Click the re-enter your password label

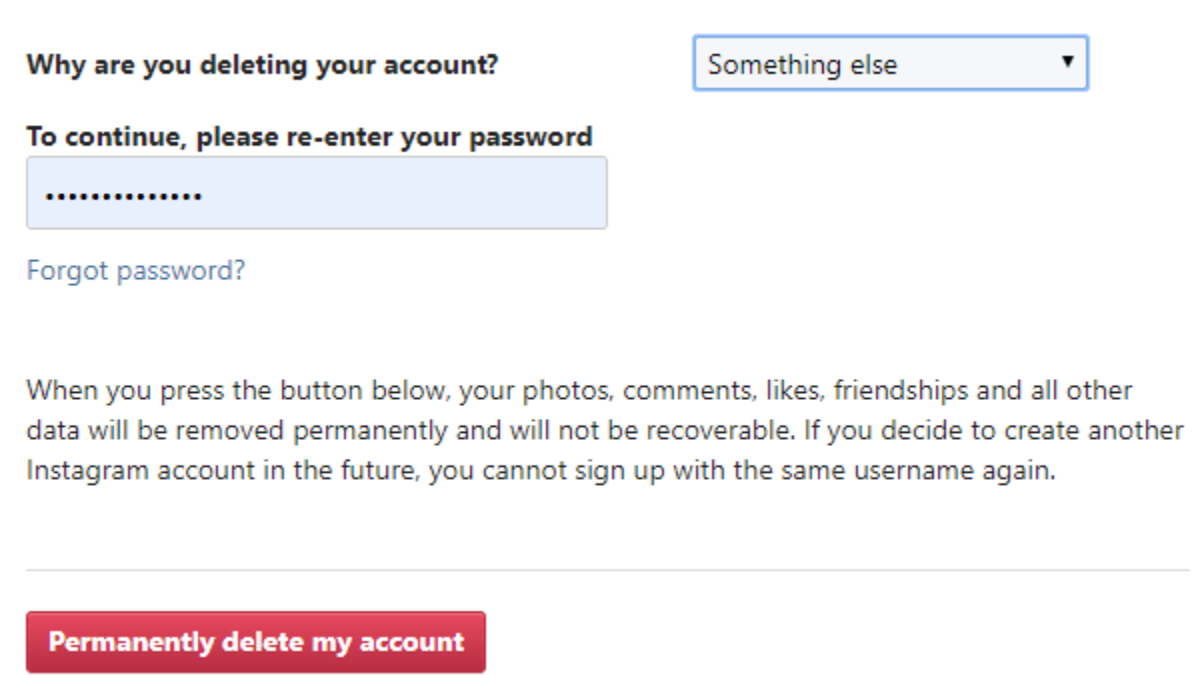point(309,136)
